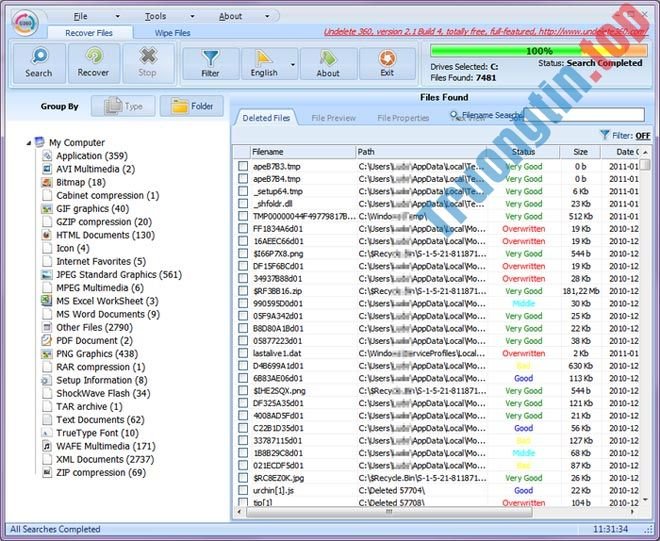Click the Recover toolbar button
660x541 pixels.
click(93, 63)
